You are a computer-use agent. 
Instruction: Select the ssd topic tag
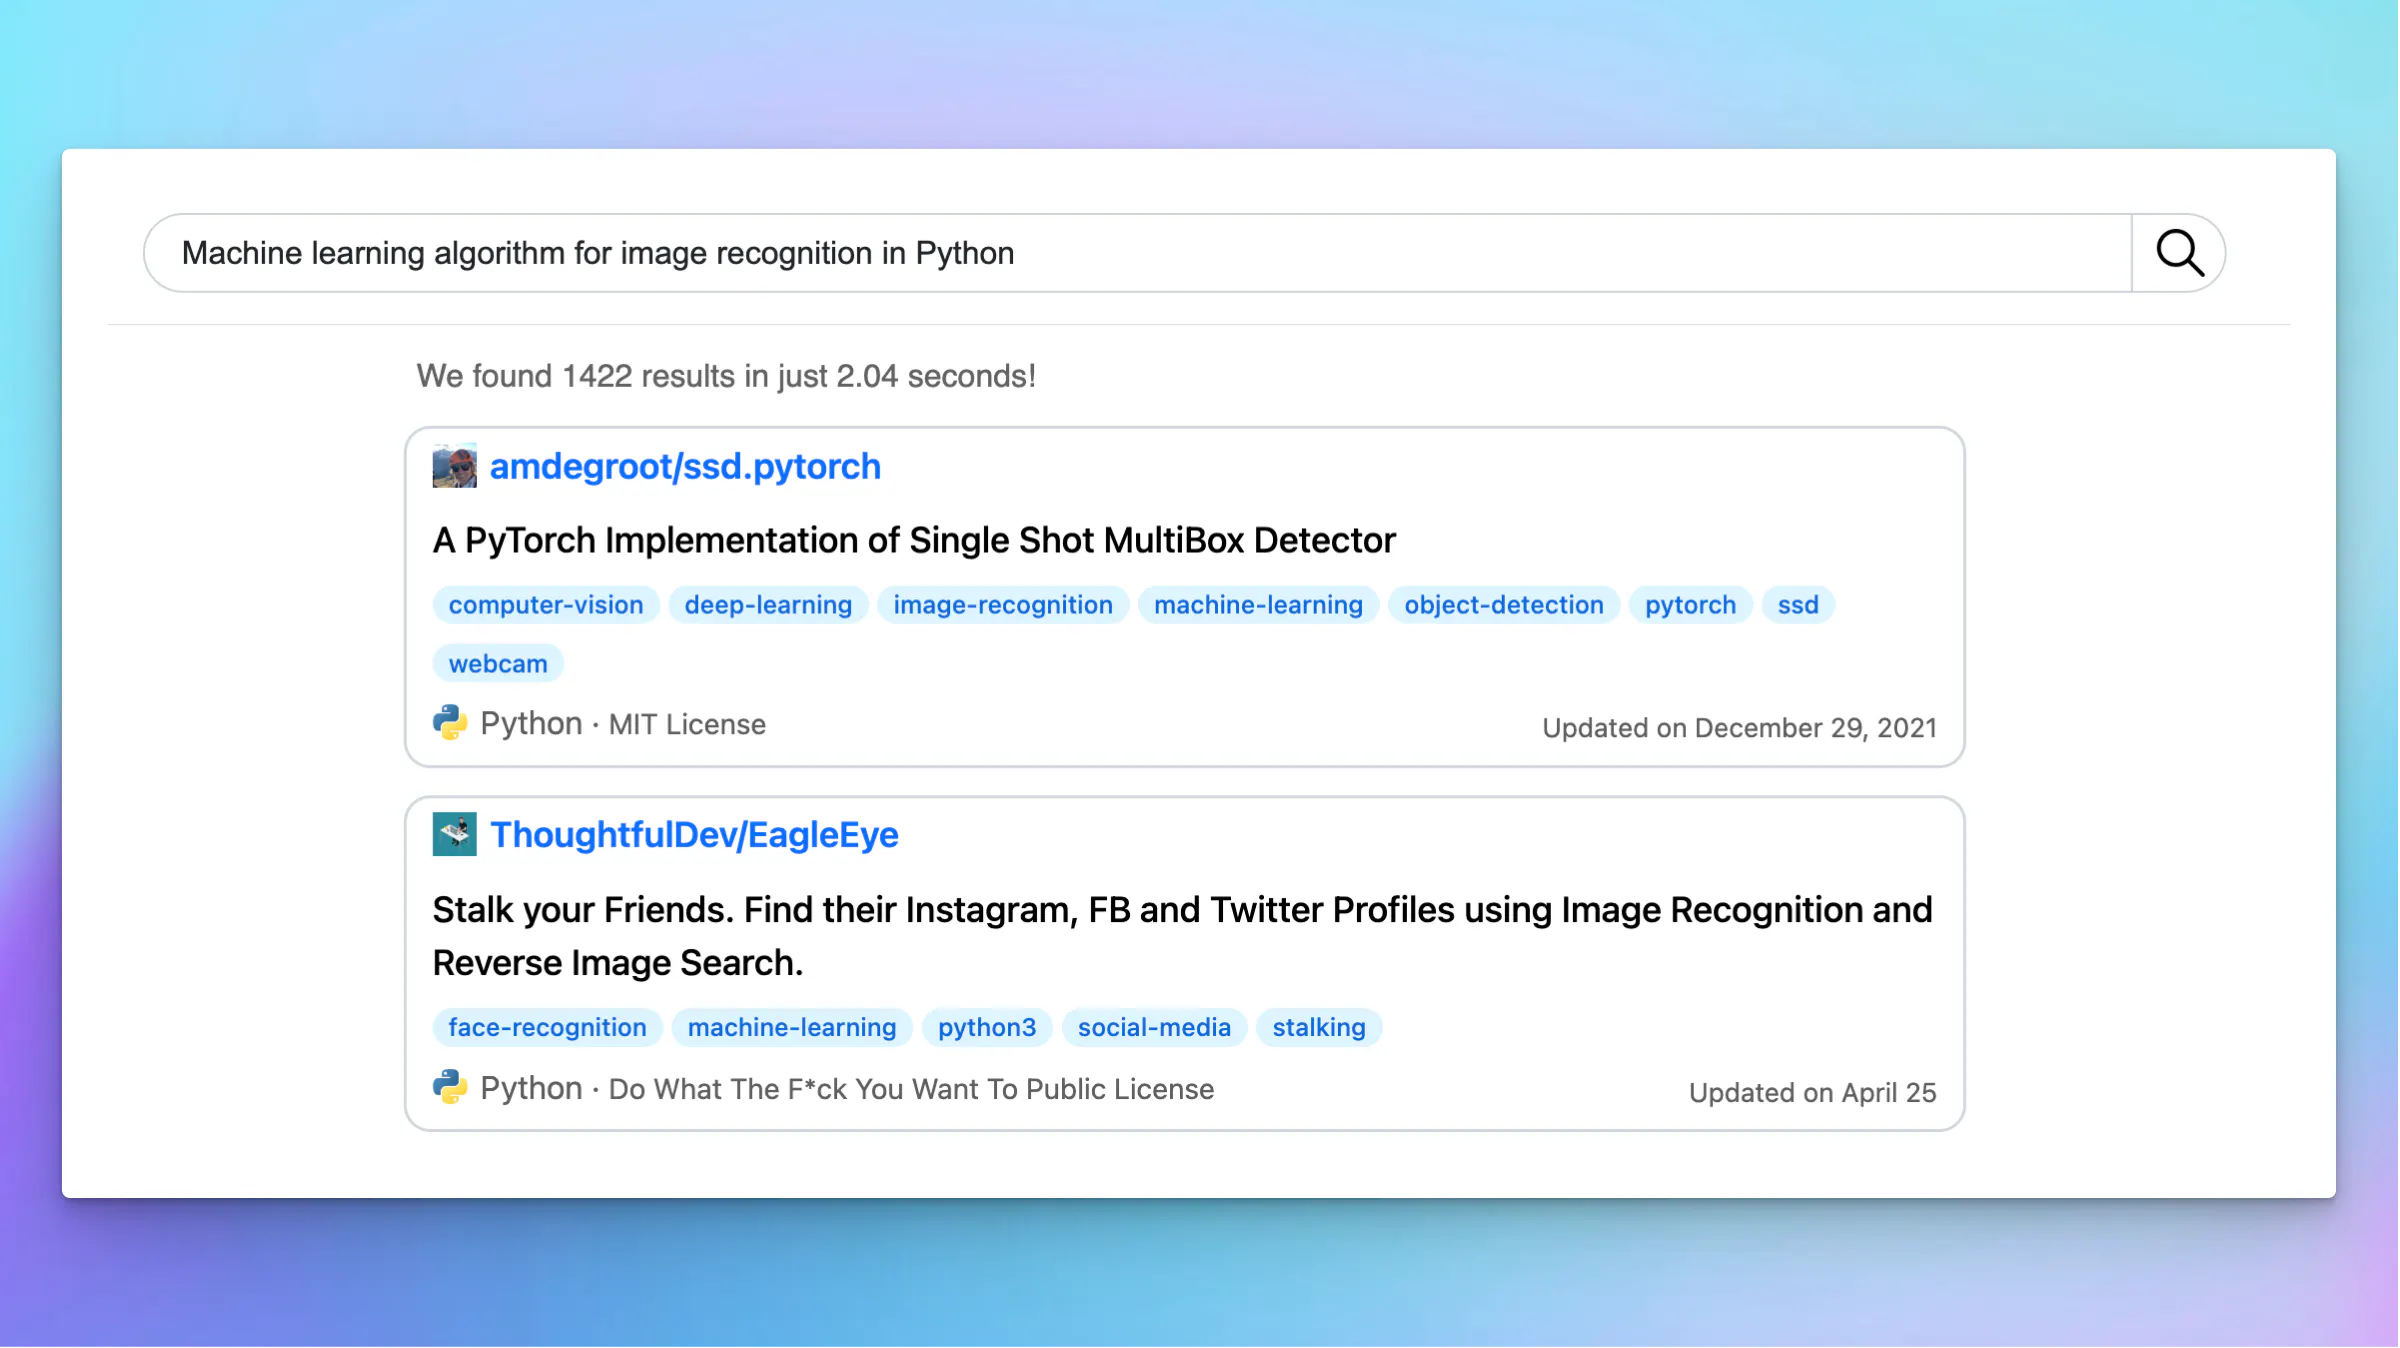tap(1798, 605)
